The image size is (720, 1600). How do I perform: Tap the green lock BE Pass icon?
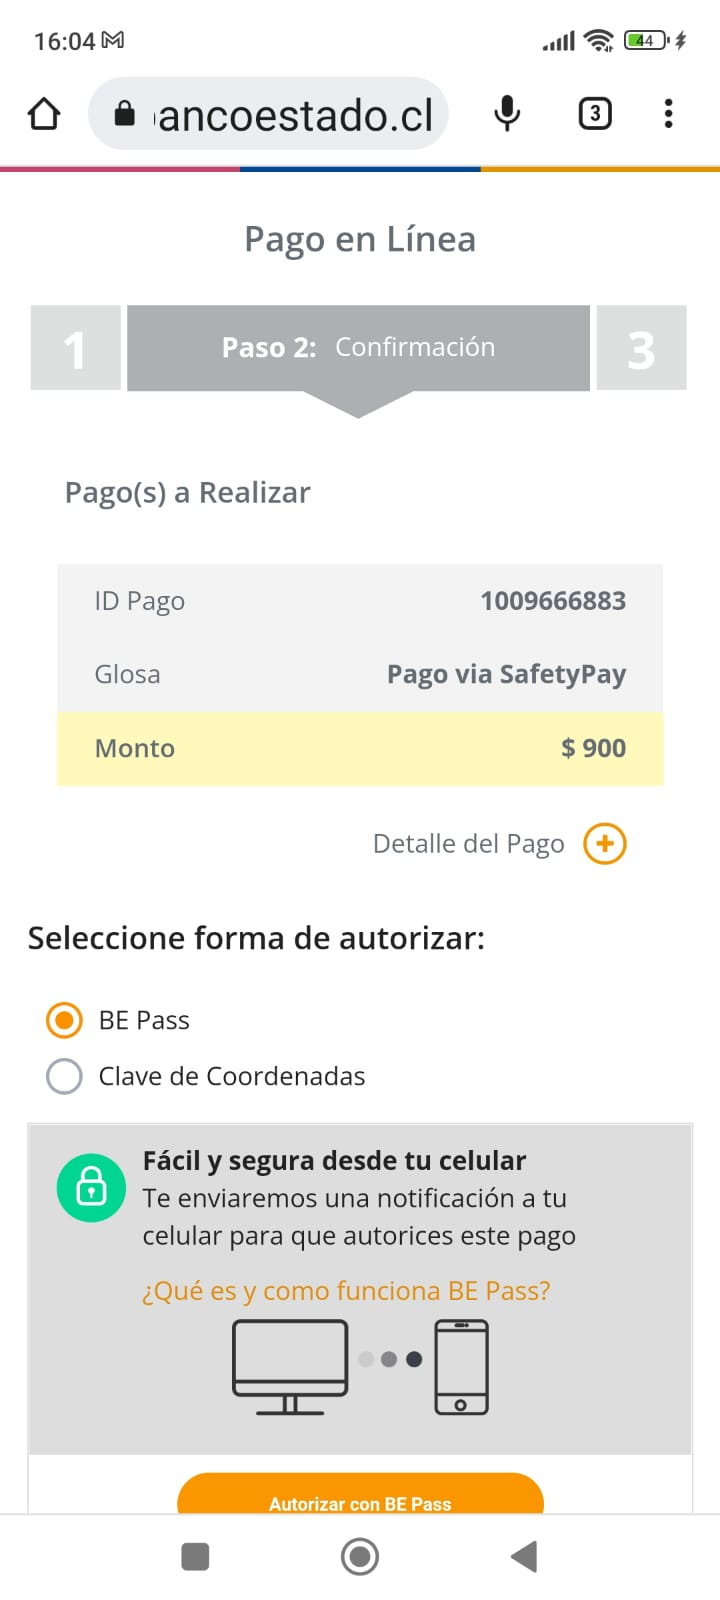click(x=91, y=1188)
